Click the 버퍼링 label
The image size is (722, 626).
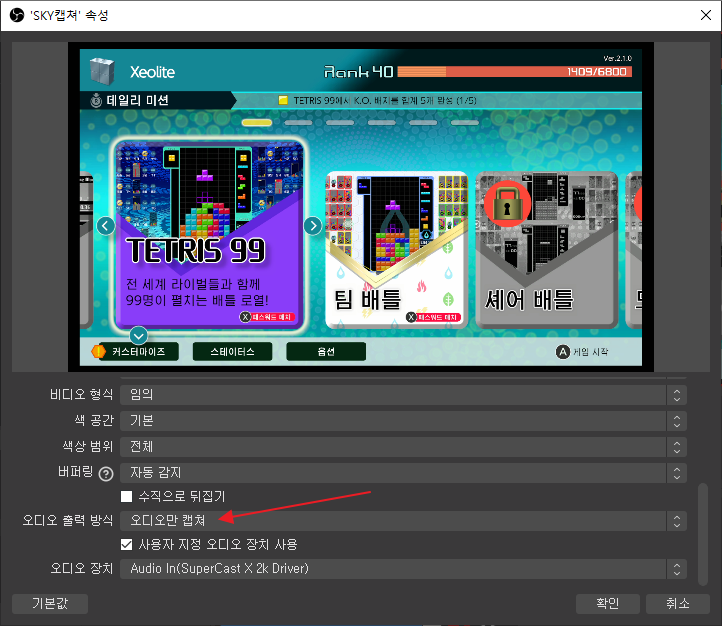[76, 472]
